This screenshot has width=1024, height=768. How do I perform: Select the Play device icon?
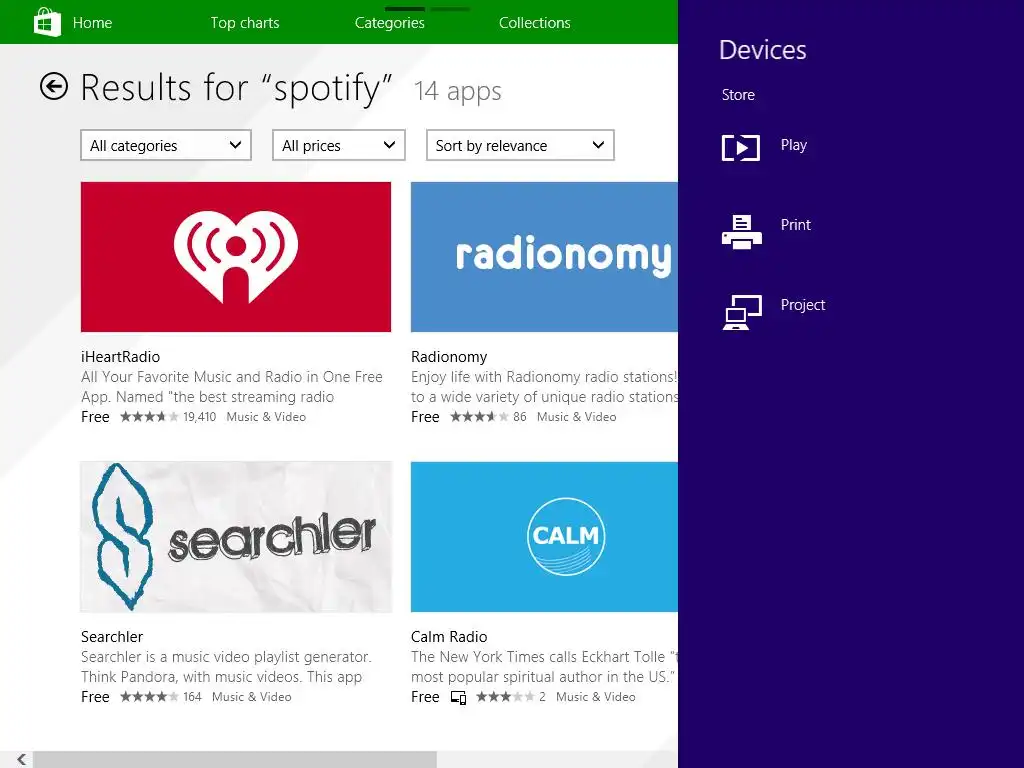tap(741, 148)
